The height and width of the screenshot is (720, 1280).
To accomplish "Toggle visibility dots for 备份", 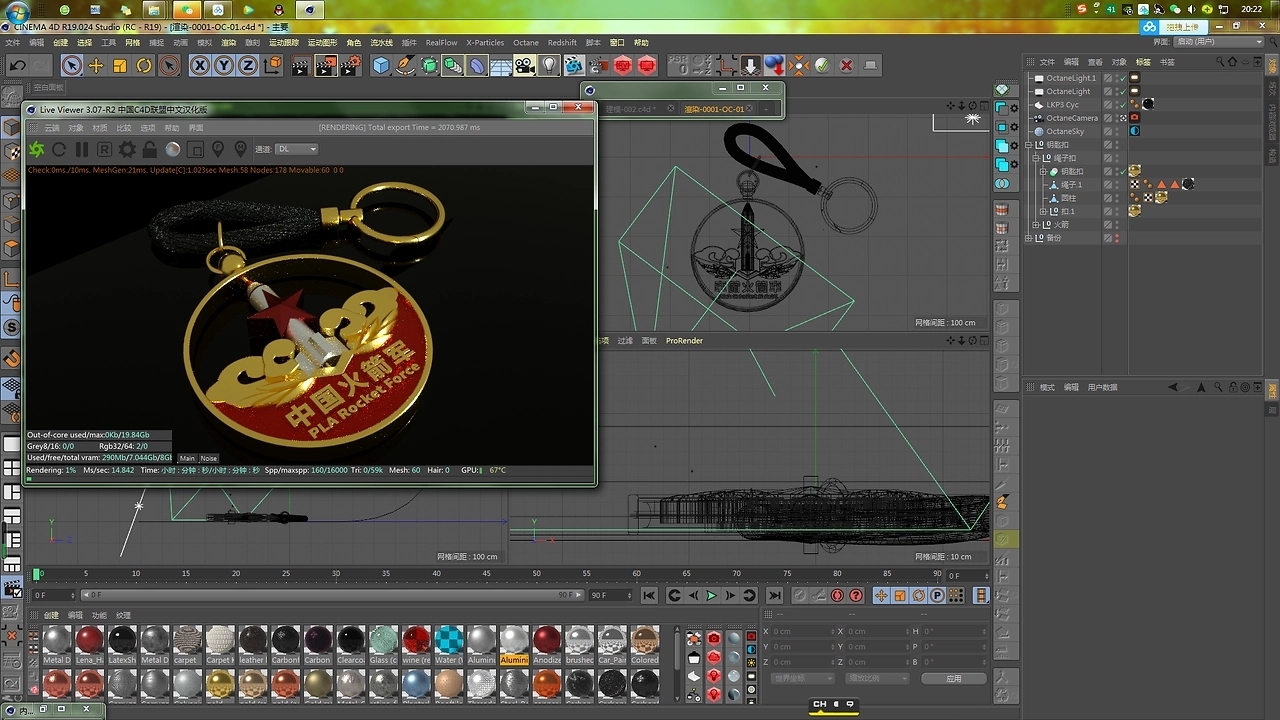I will [1116, 238].
